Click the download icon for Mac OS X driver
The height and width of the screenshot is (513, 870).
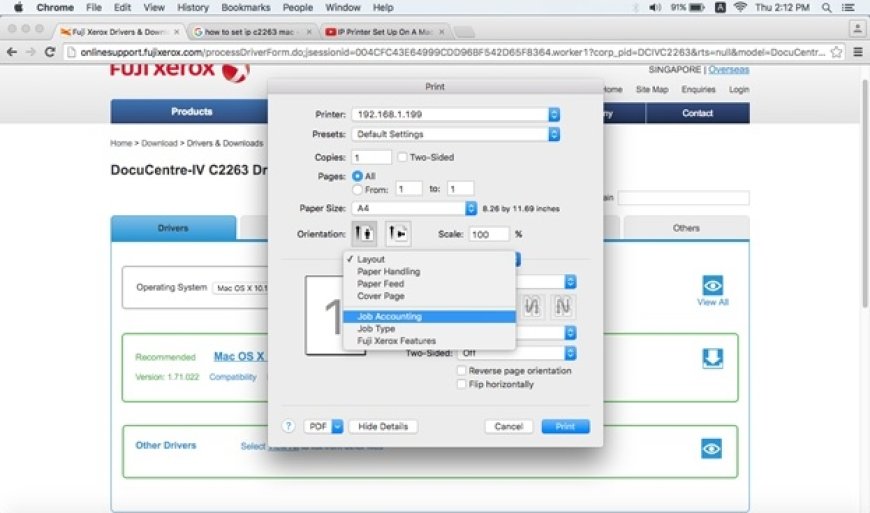tap(712, 358)
